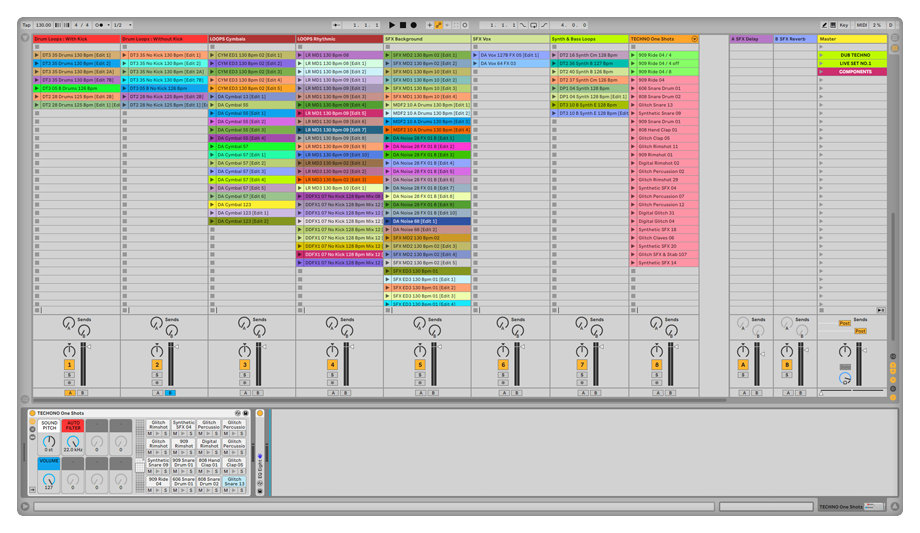Viewport: 920px width, 533px height.
Task: Click the Play button in the transport
Action: [x=392, y=25]
